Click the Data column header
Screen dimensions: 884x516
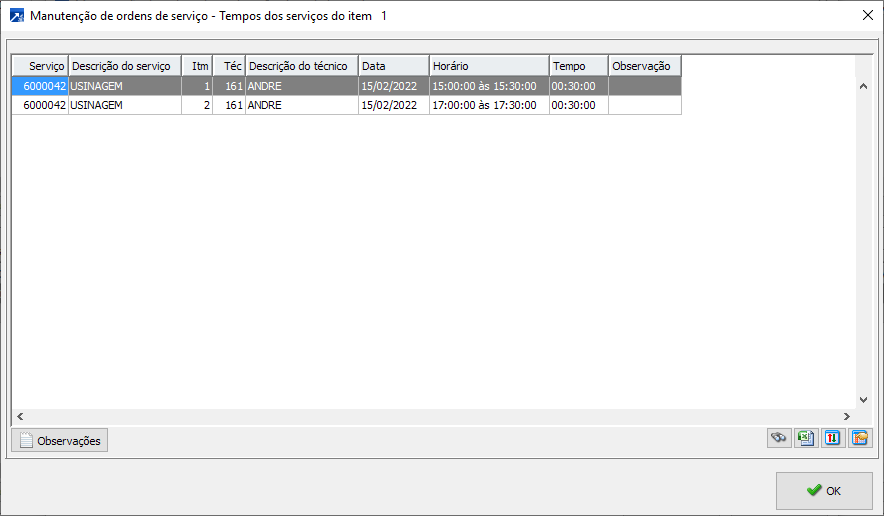(x=394, y=66)
